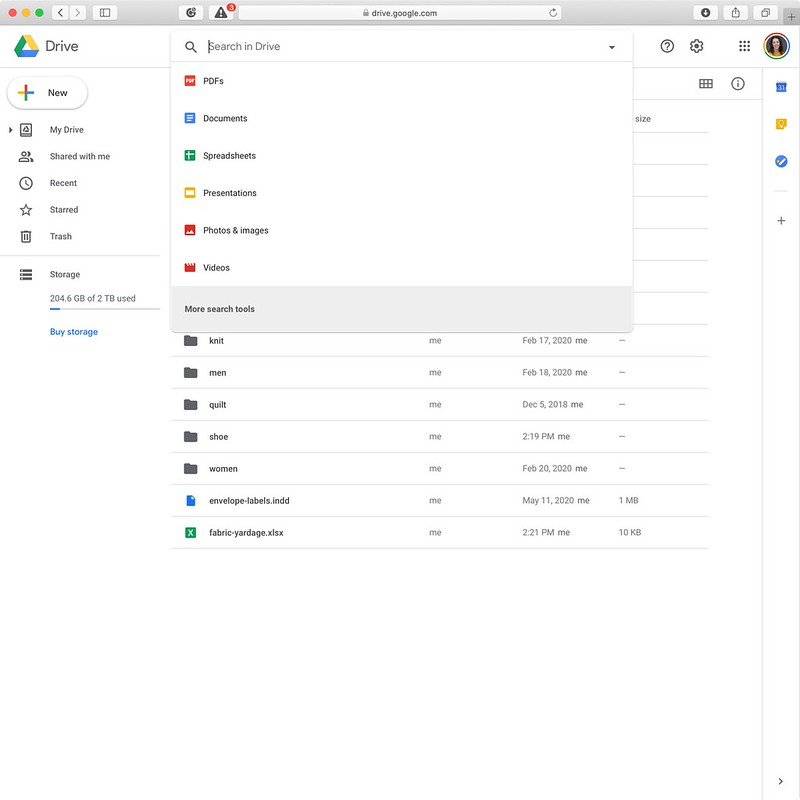Click the Get Add-ons plus icon
The image size is (800, 800).
781,220
